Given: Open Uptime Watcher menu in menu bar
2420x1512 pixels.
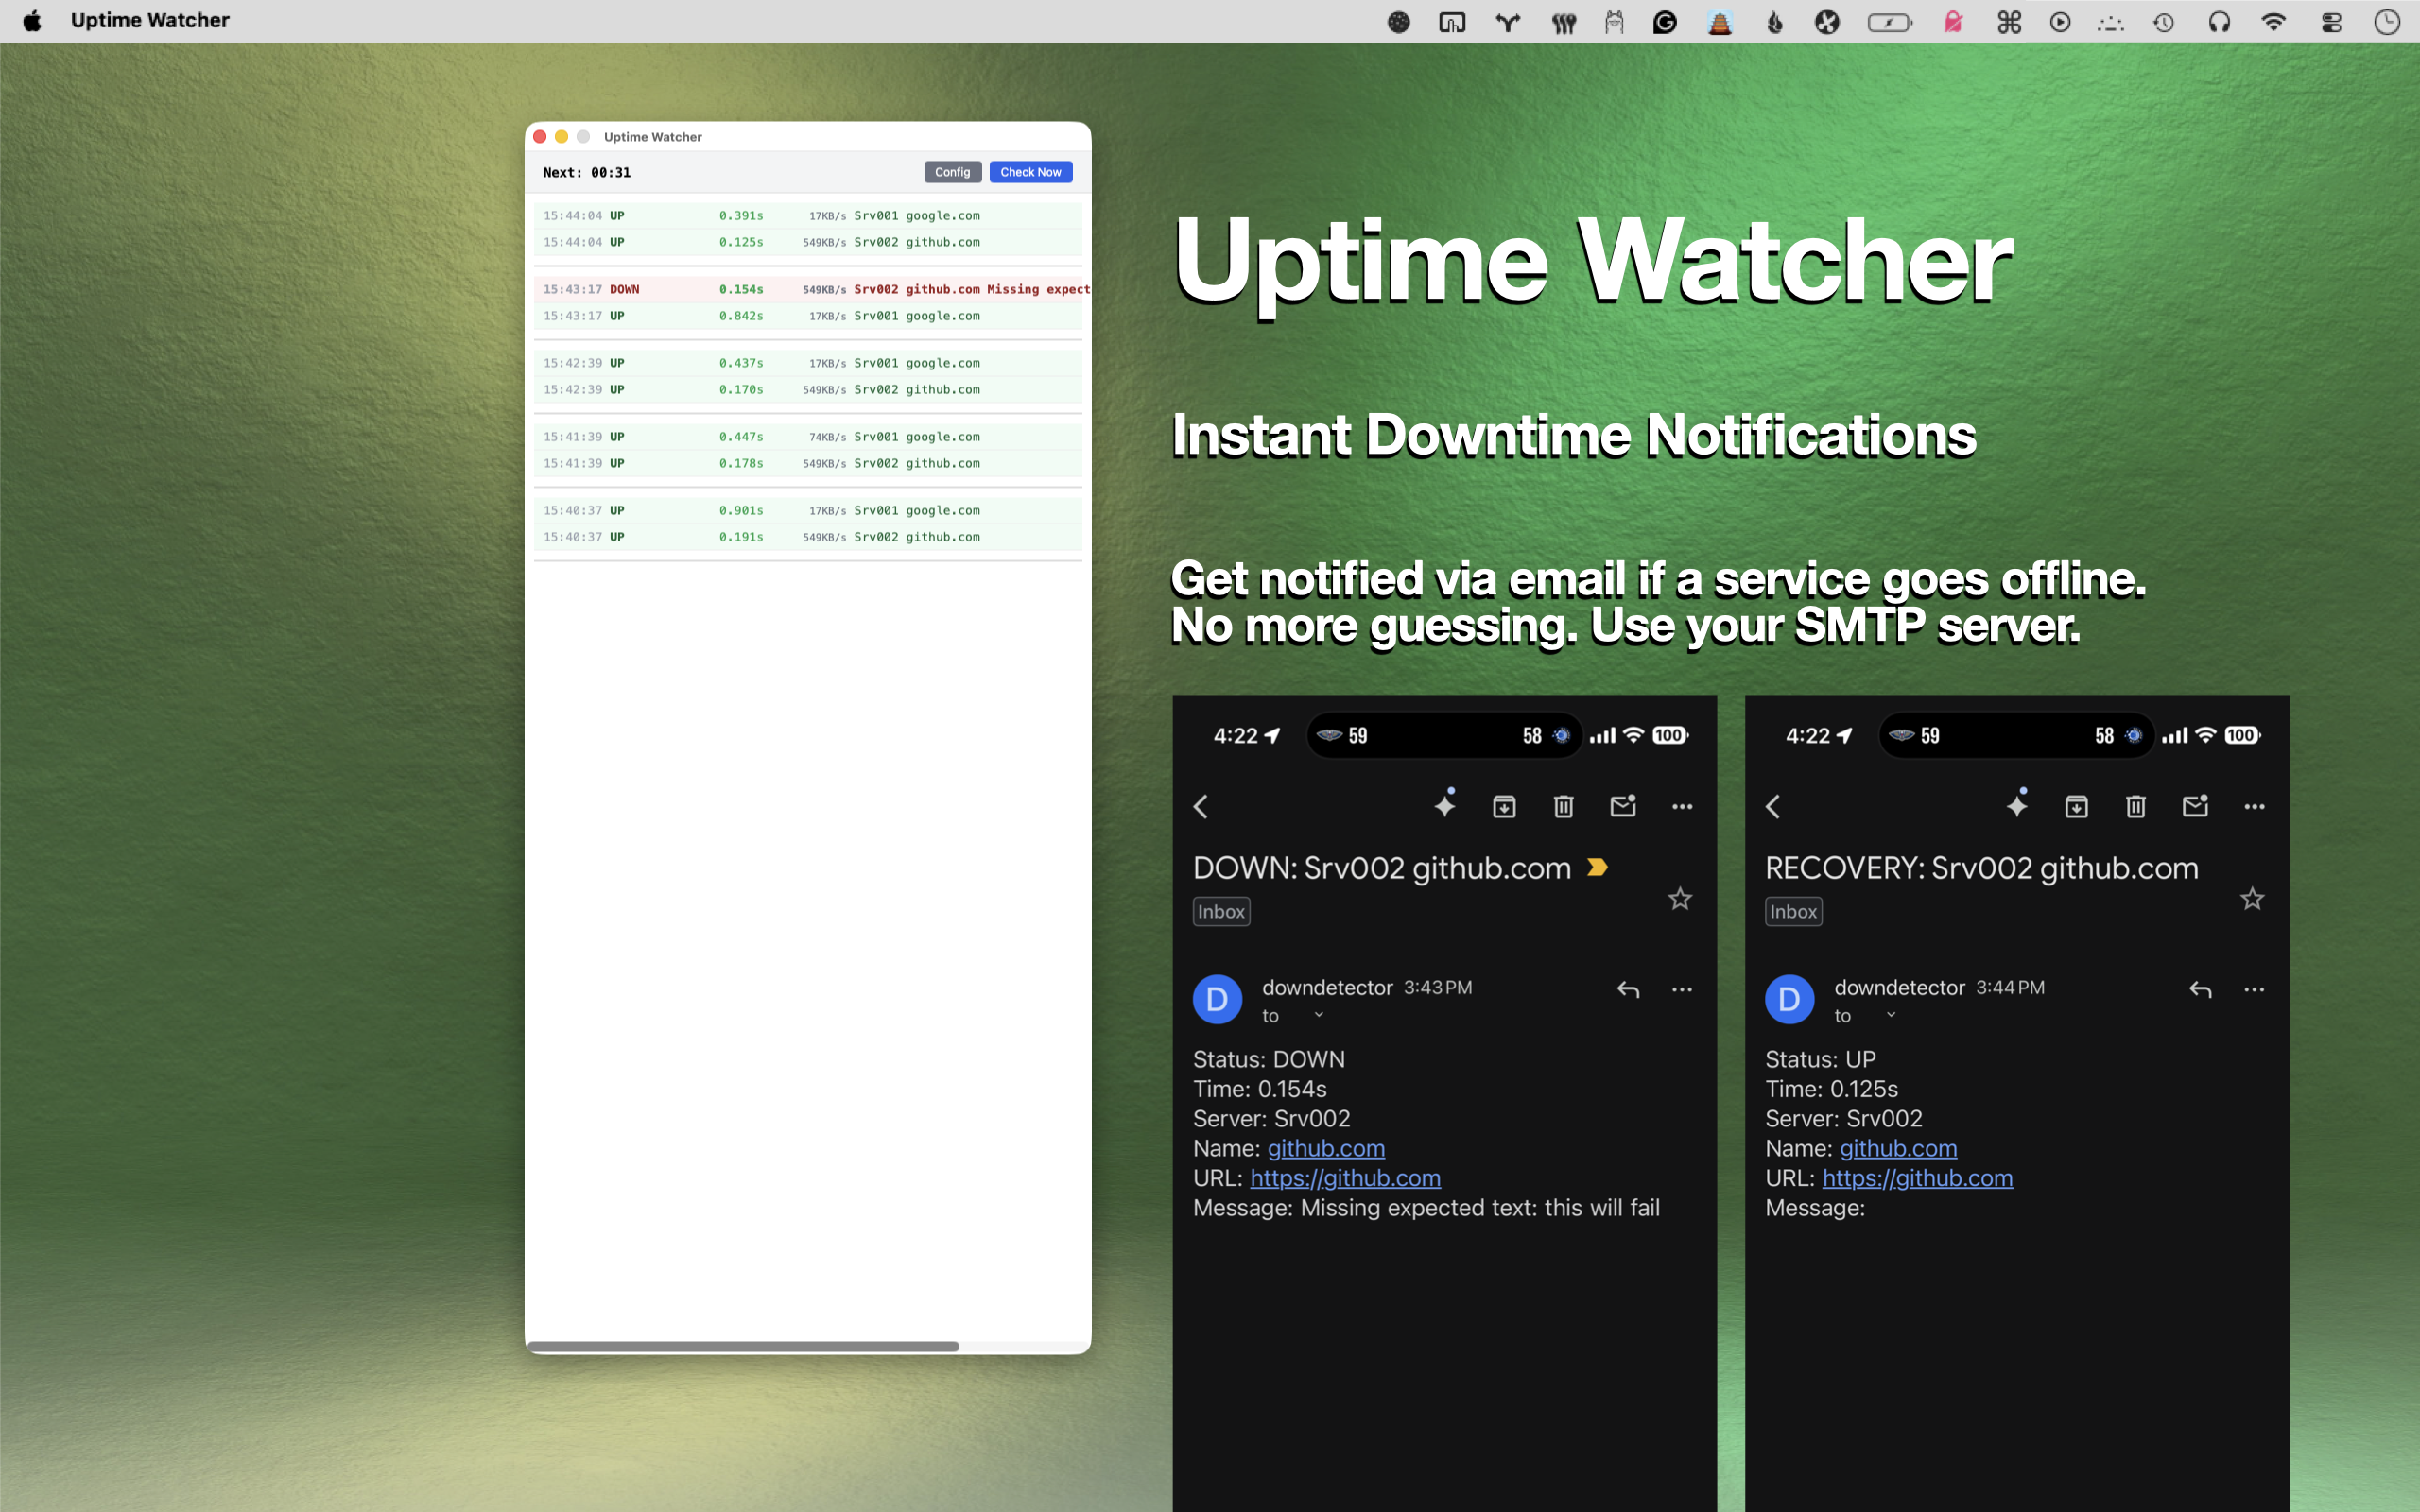Looking at the screenshot, I should click(150, 20).
